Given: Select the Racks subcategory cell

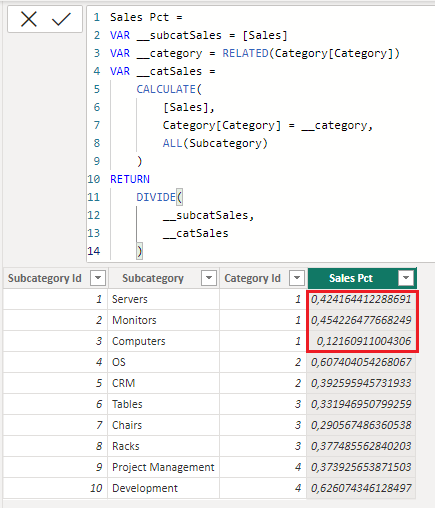Looking at the screenshot, I should (x=164, y=446).
